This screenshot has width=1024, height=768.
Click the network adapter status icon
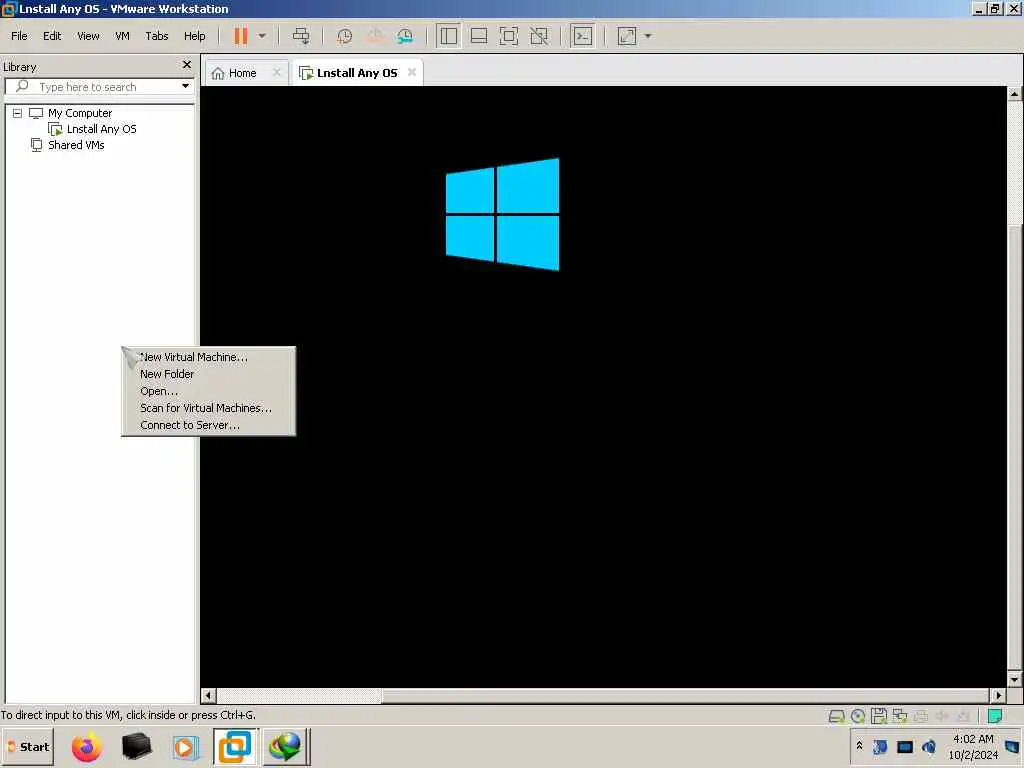click(x=900, y=716)
